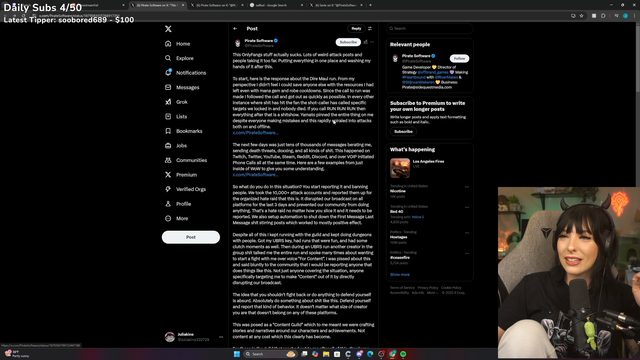Open Pirate Software avatar in Relevant people
640x360 pixels.
395,58
